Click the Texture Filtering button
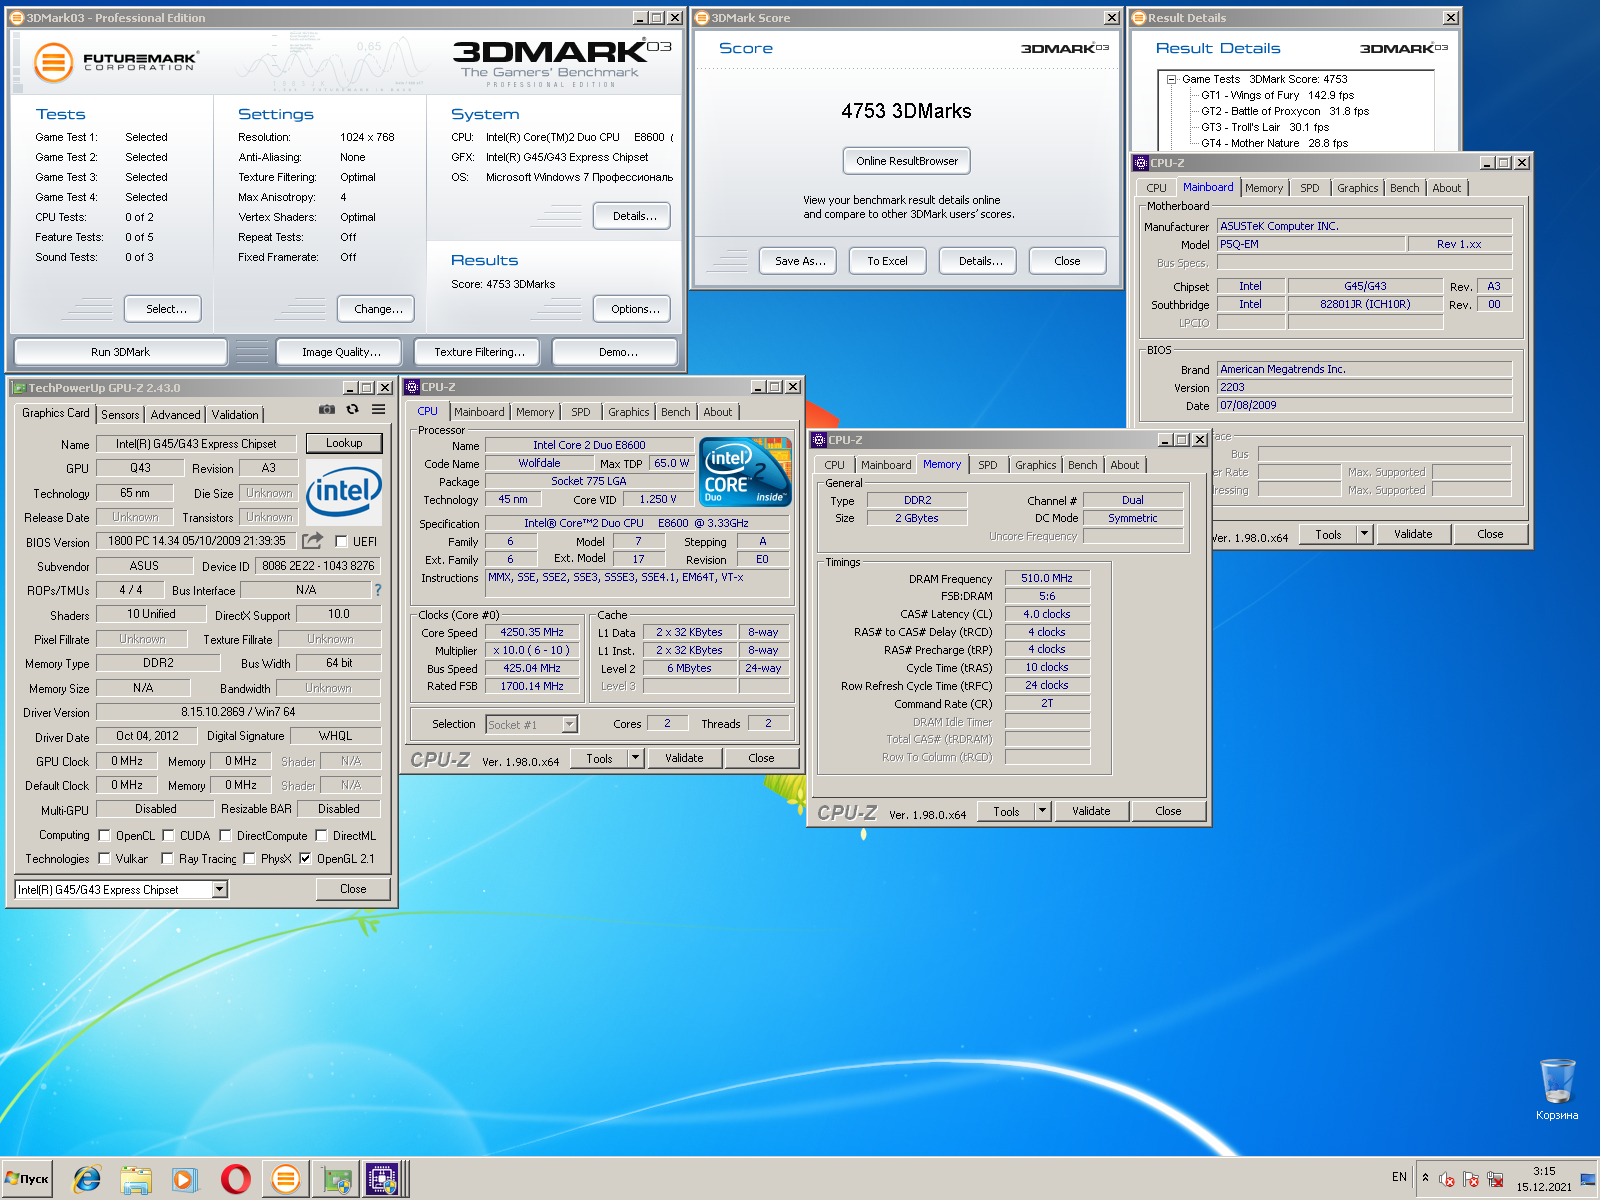Screen dimensions: 1600x1200 point(479,352)
